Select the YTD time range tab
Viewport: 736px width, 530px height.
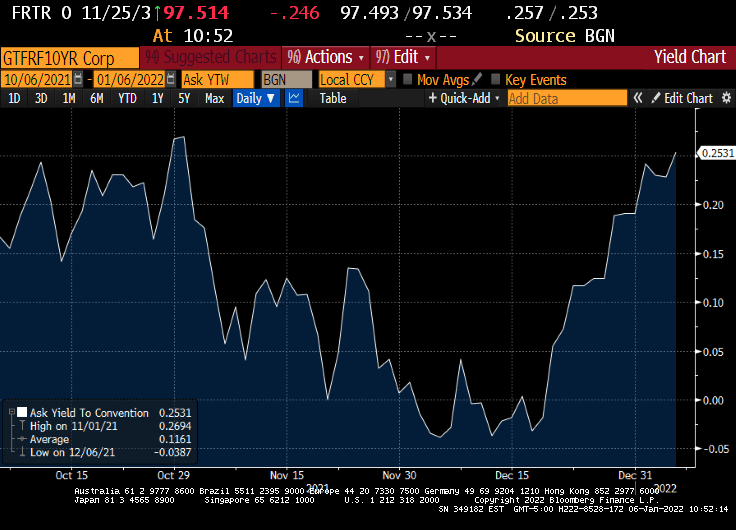pos(127,98)
